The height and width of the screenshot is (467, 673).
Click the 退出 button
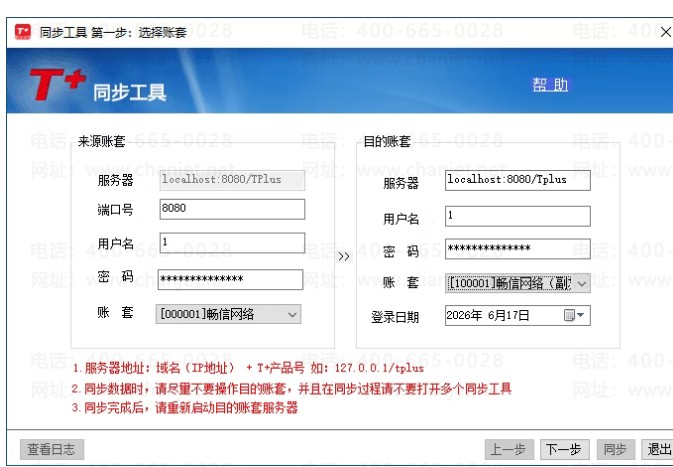(x=658, y=450)
